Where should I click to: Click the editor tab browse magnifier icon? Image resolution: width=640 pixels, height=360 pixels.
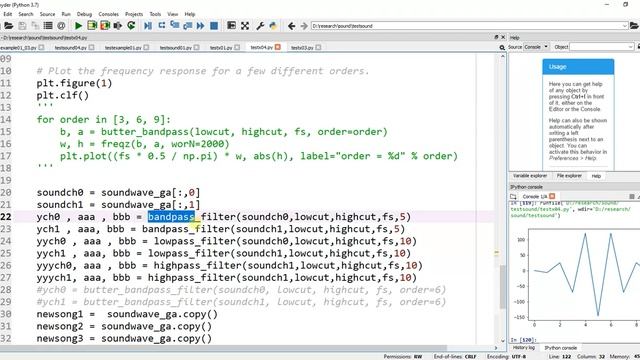click(502, 48)
